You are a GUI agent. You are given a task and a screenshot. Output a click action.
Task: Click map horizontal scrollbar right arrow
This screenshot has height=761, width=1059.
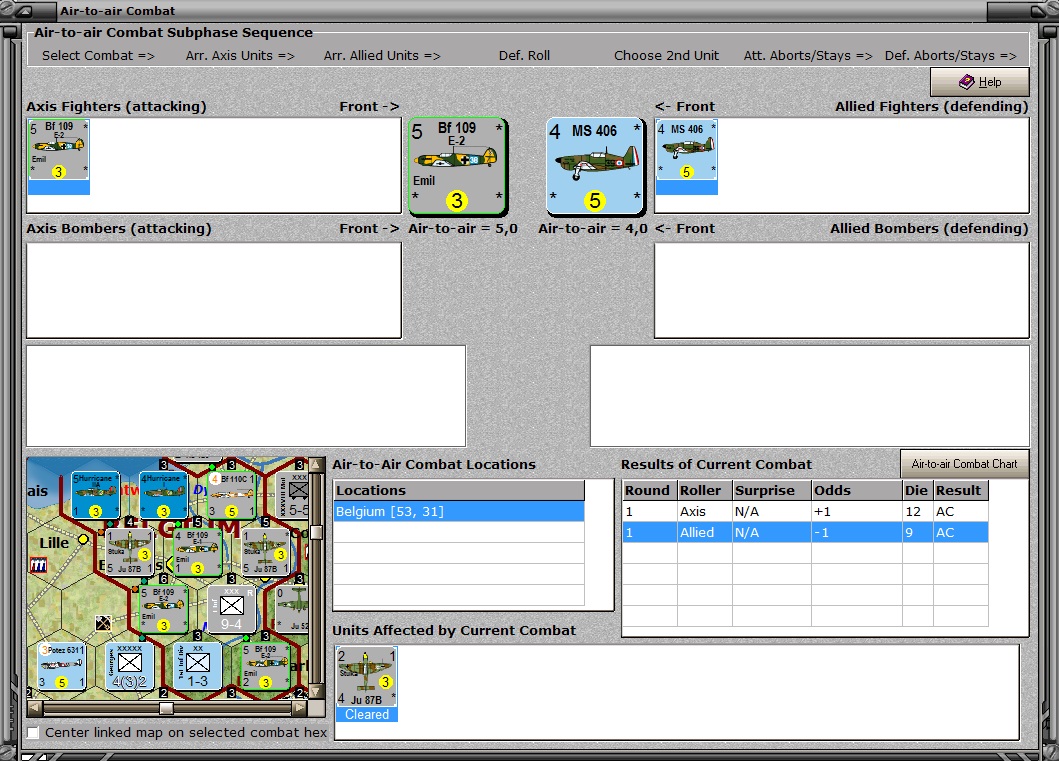(x=300, y=708)
